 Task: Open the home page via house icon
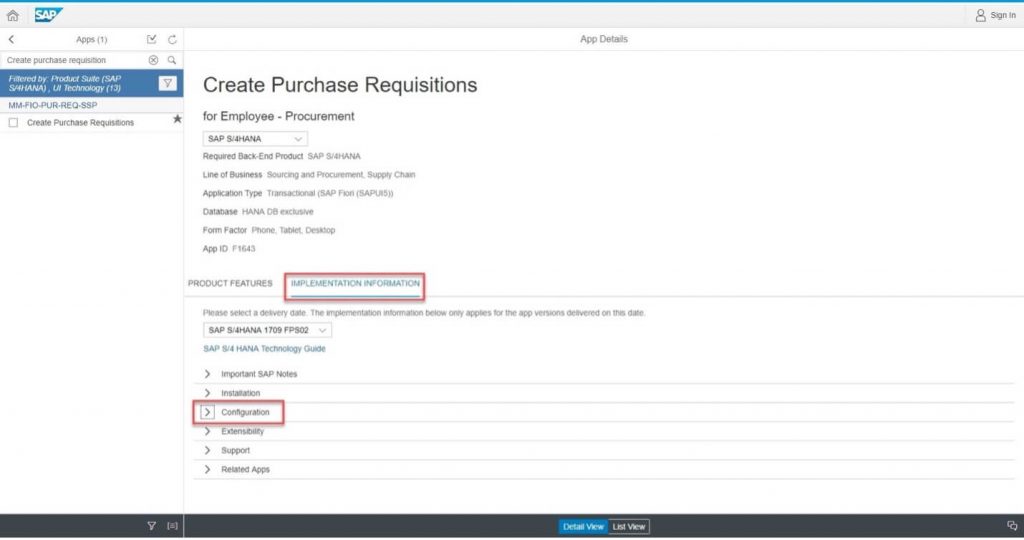point(12,15)
